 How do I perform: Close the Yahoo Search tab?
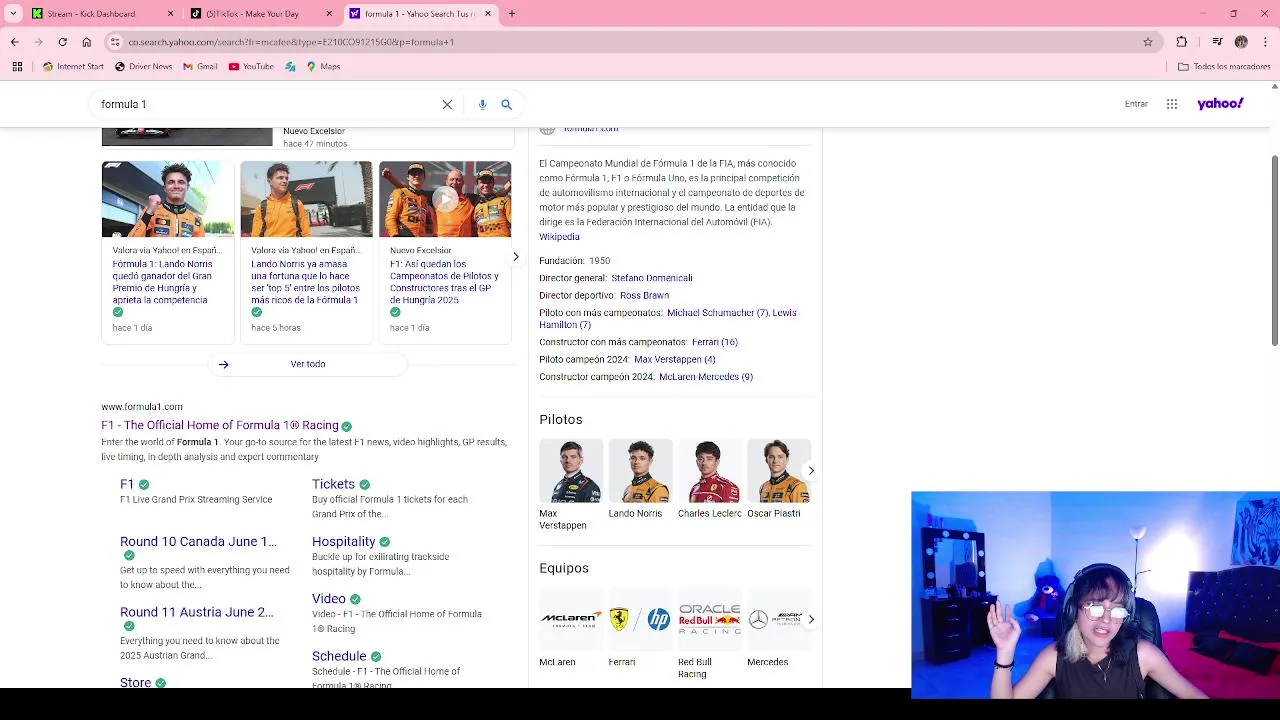tap(488, 14)
